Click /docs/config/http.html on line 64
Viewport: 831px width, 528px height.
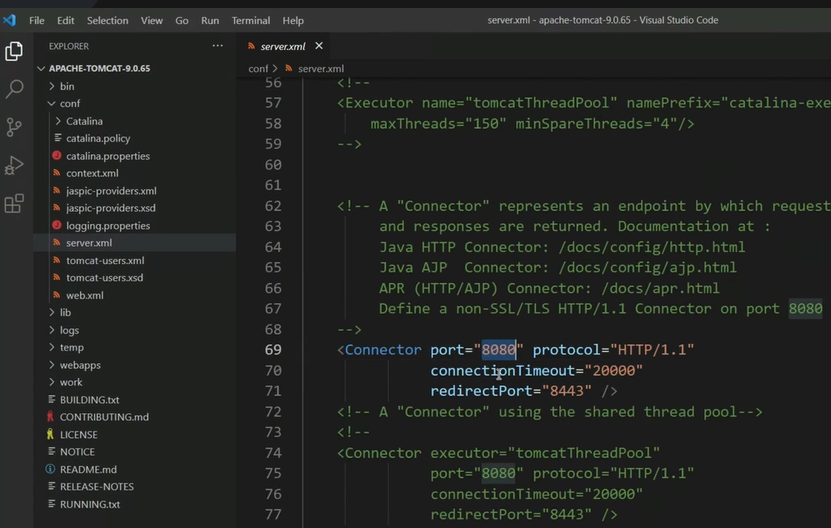pos(652,247)
